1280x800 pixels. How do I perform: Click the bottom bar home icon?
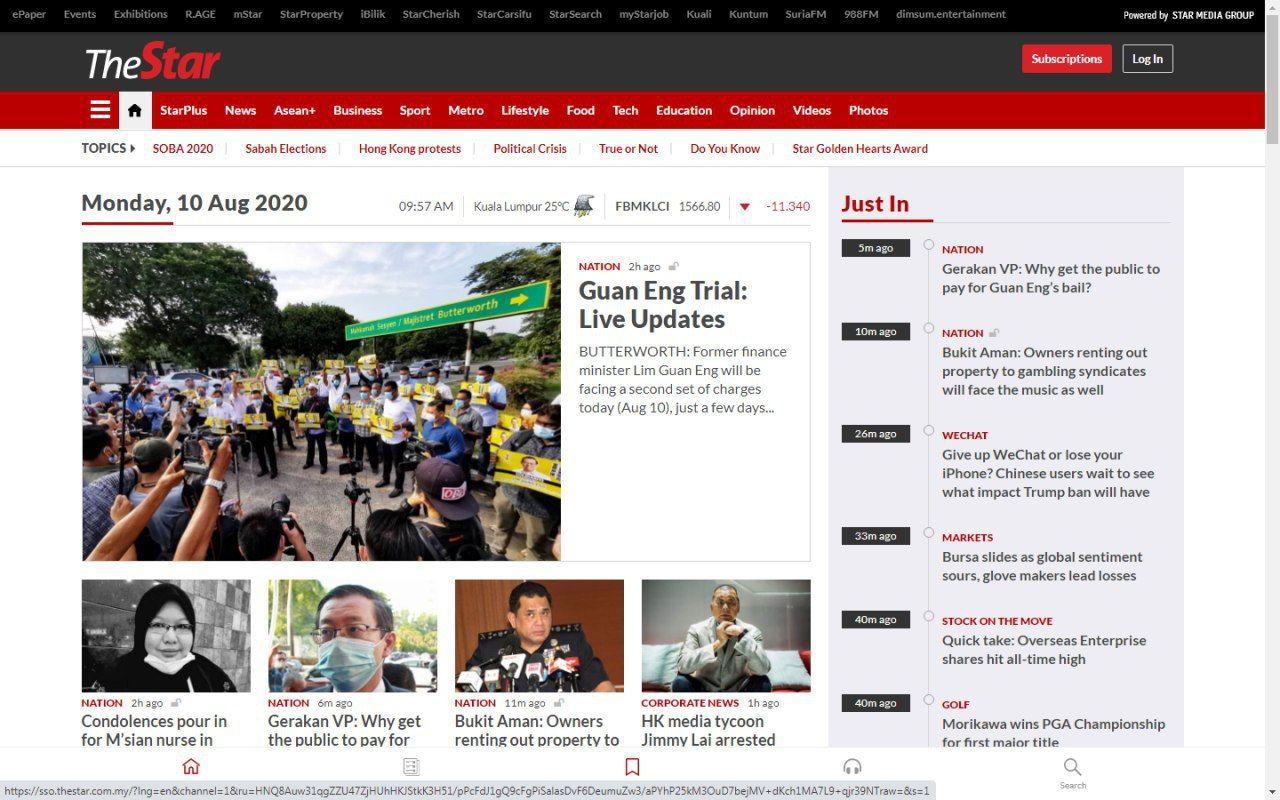[x=191, y=767]
